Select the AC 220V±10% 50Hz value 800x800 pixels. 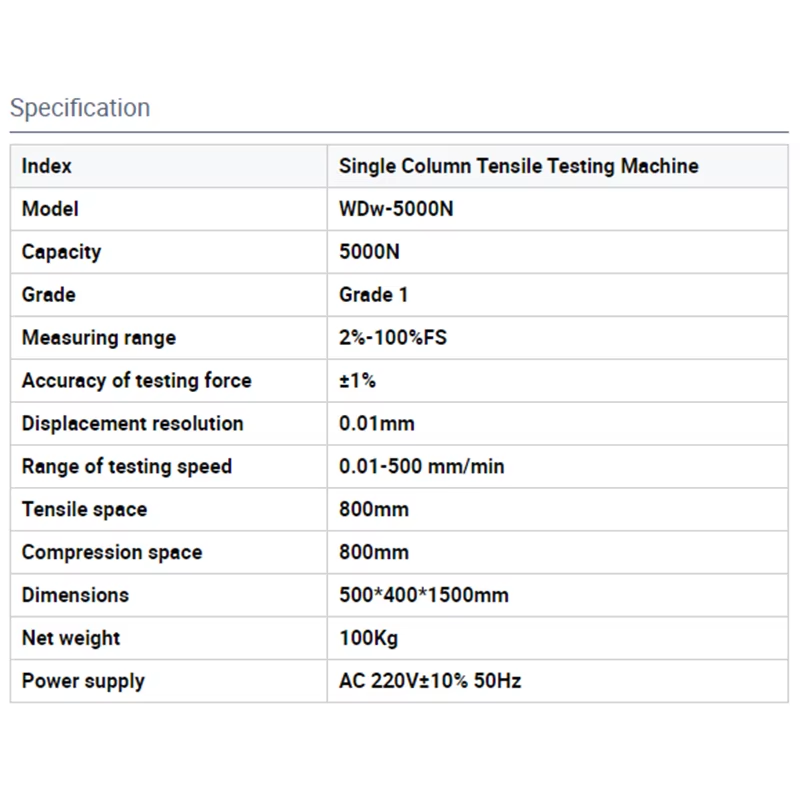coord(430,681)
